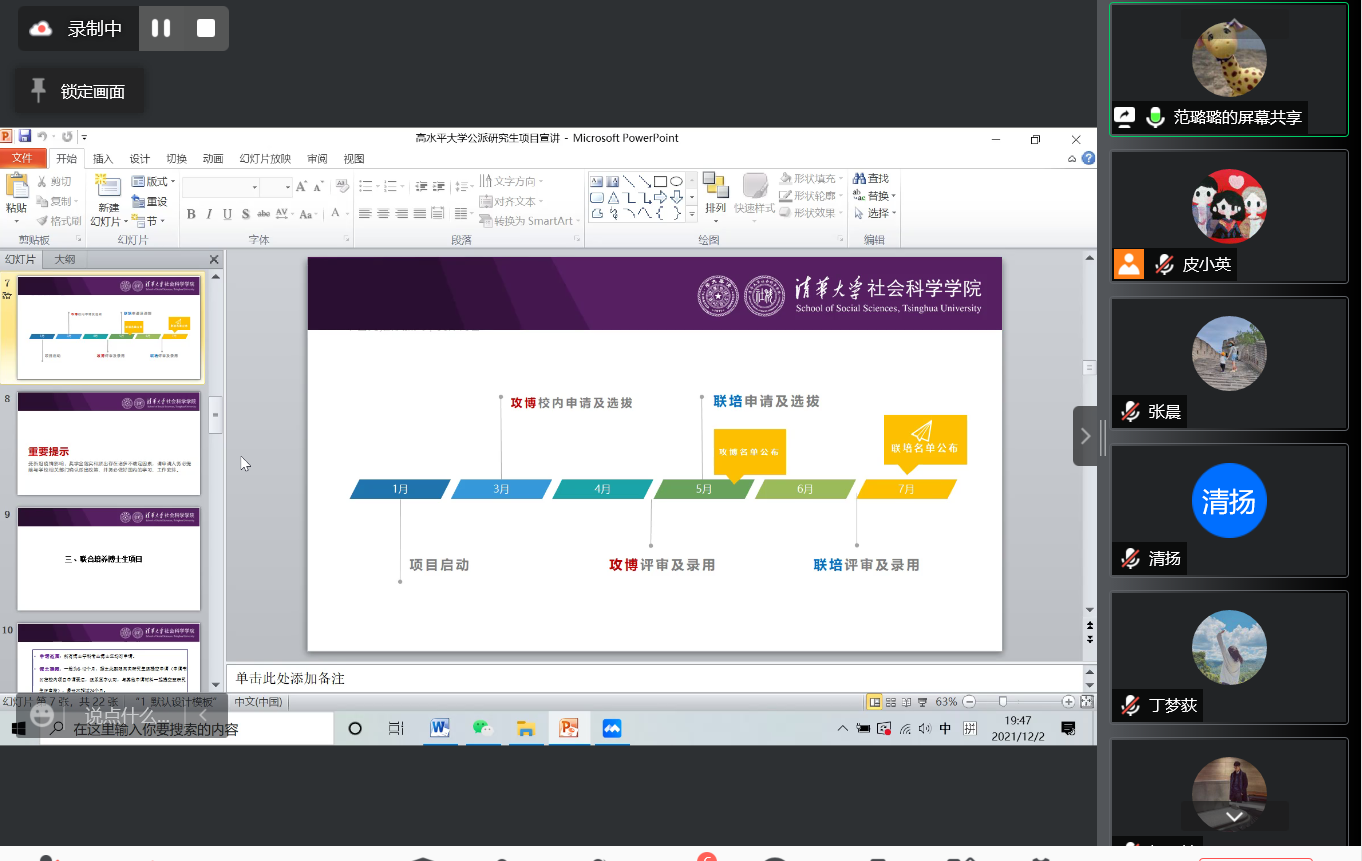Open WeChat from the taskbar
This screenshot has height=861, width=1362.
point(483,729)
